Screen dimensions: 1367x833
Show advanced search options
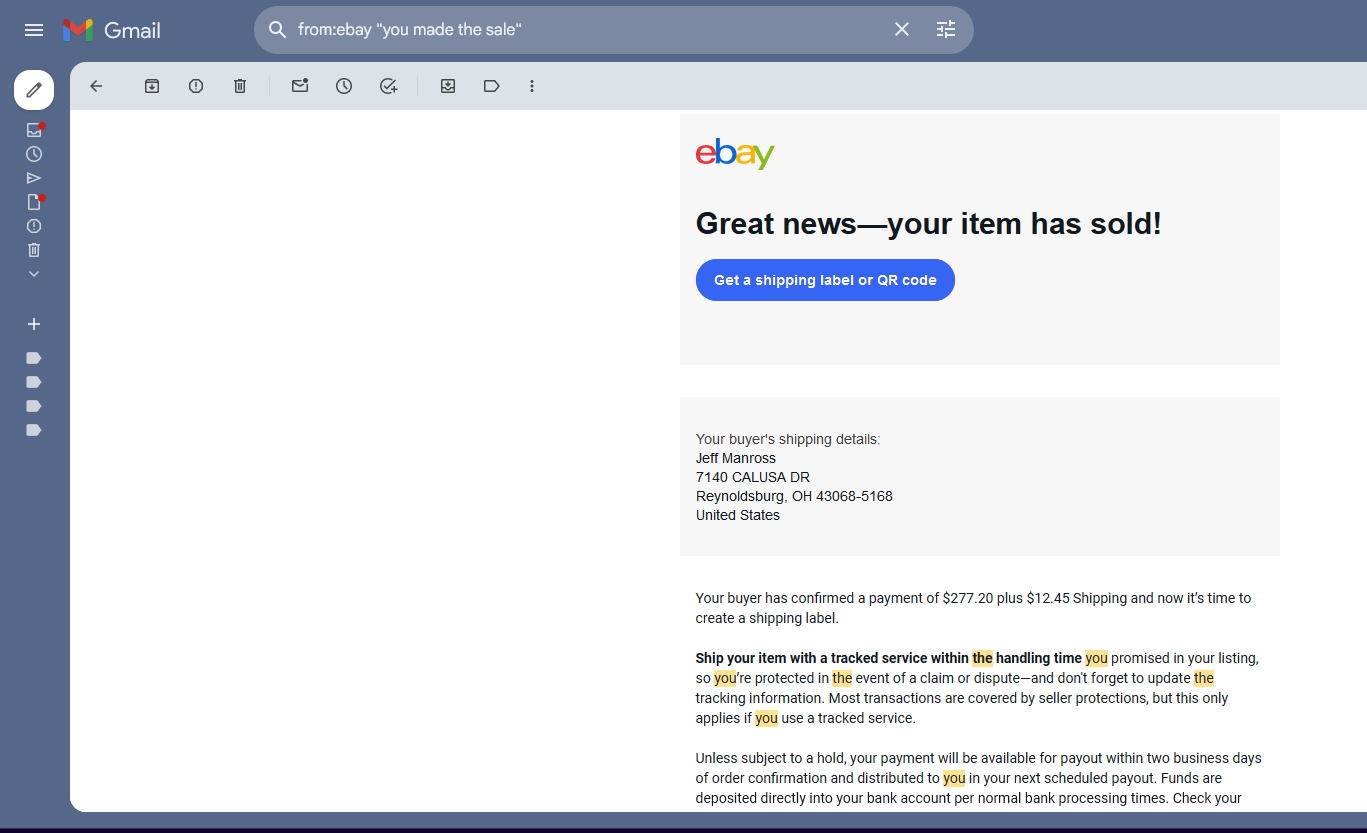[x=946, y=30]
